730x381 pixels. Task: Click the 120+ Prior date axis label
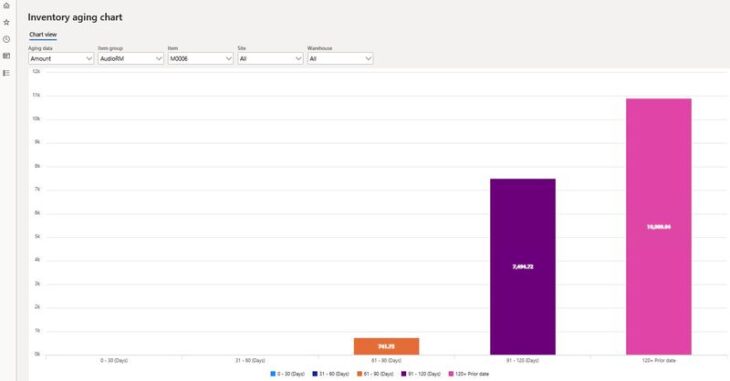tap(659, 361)
